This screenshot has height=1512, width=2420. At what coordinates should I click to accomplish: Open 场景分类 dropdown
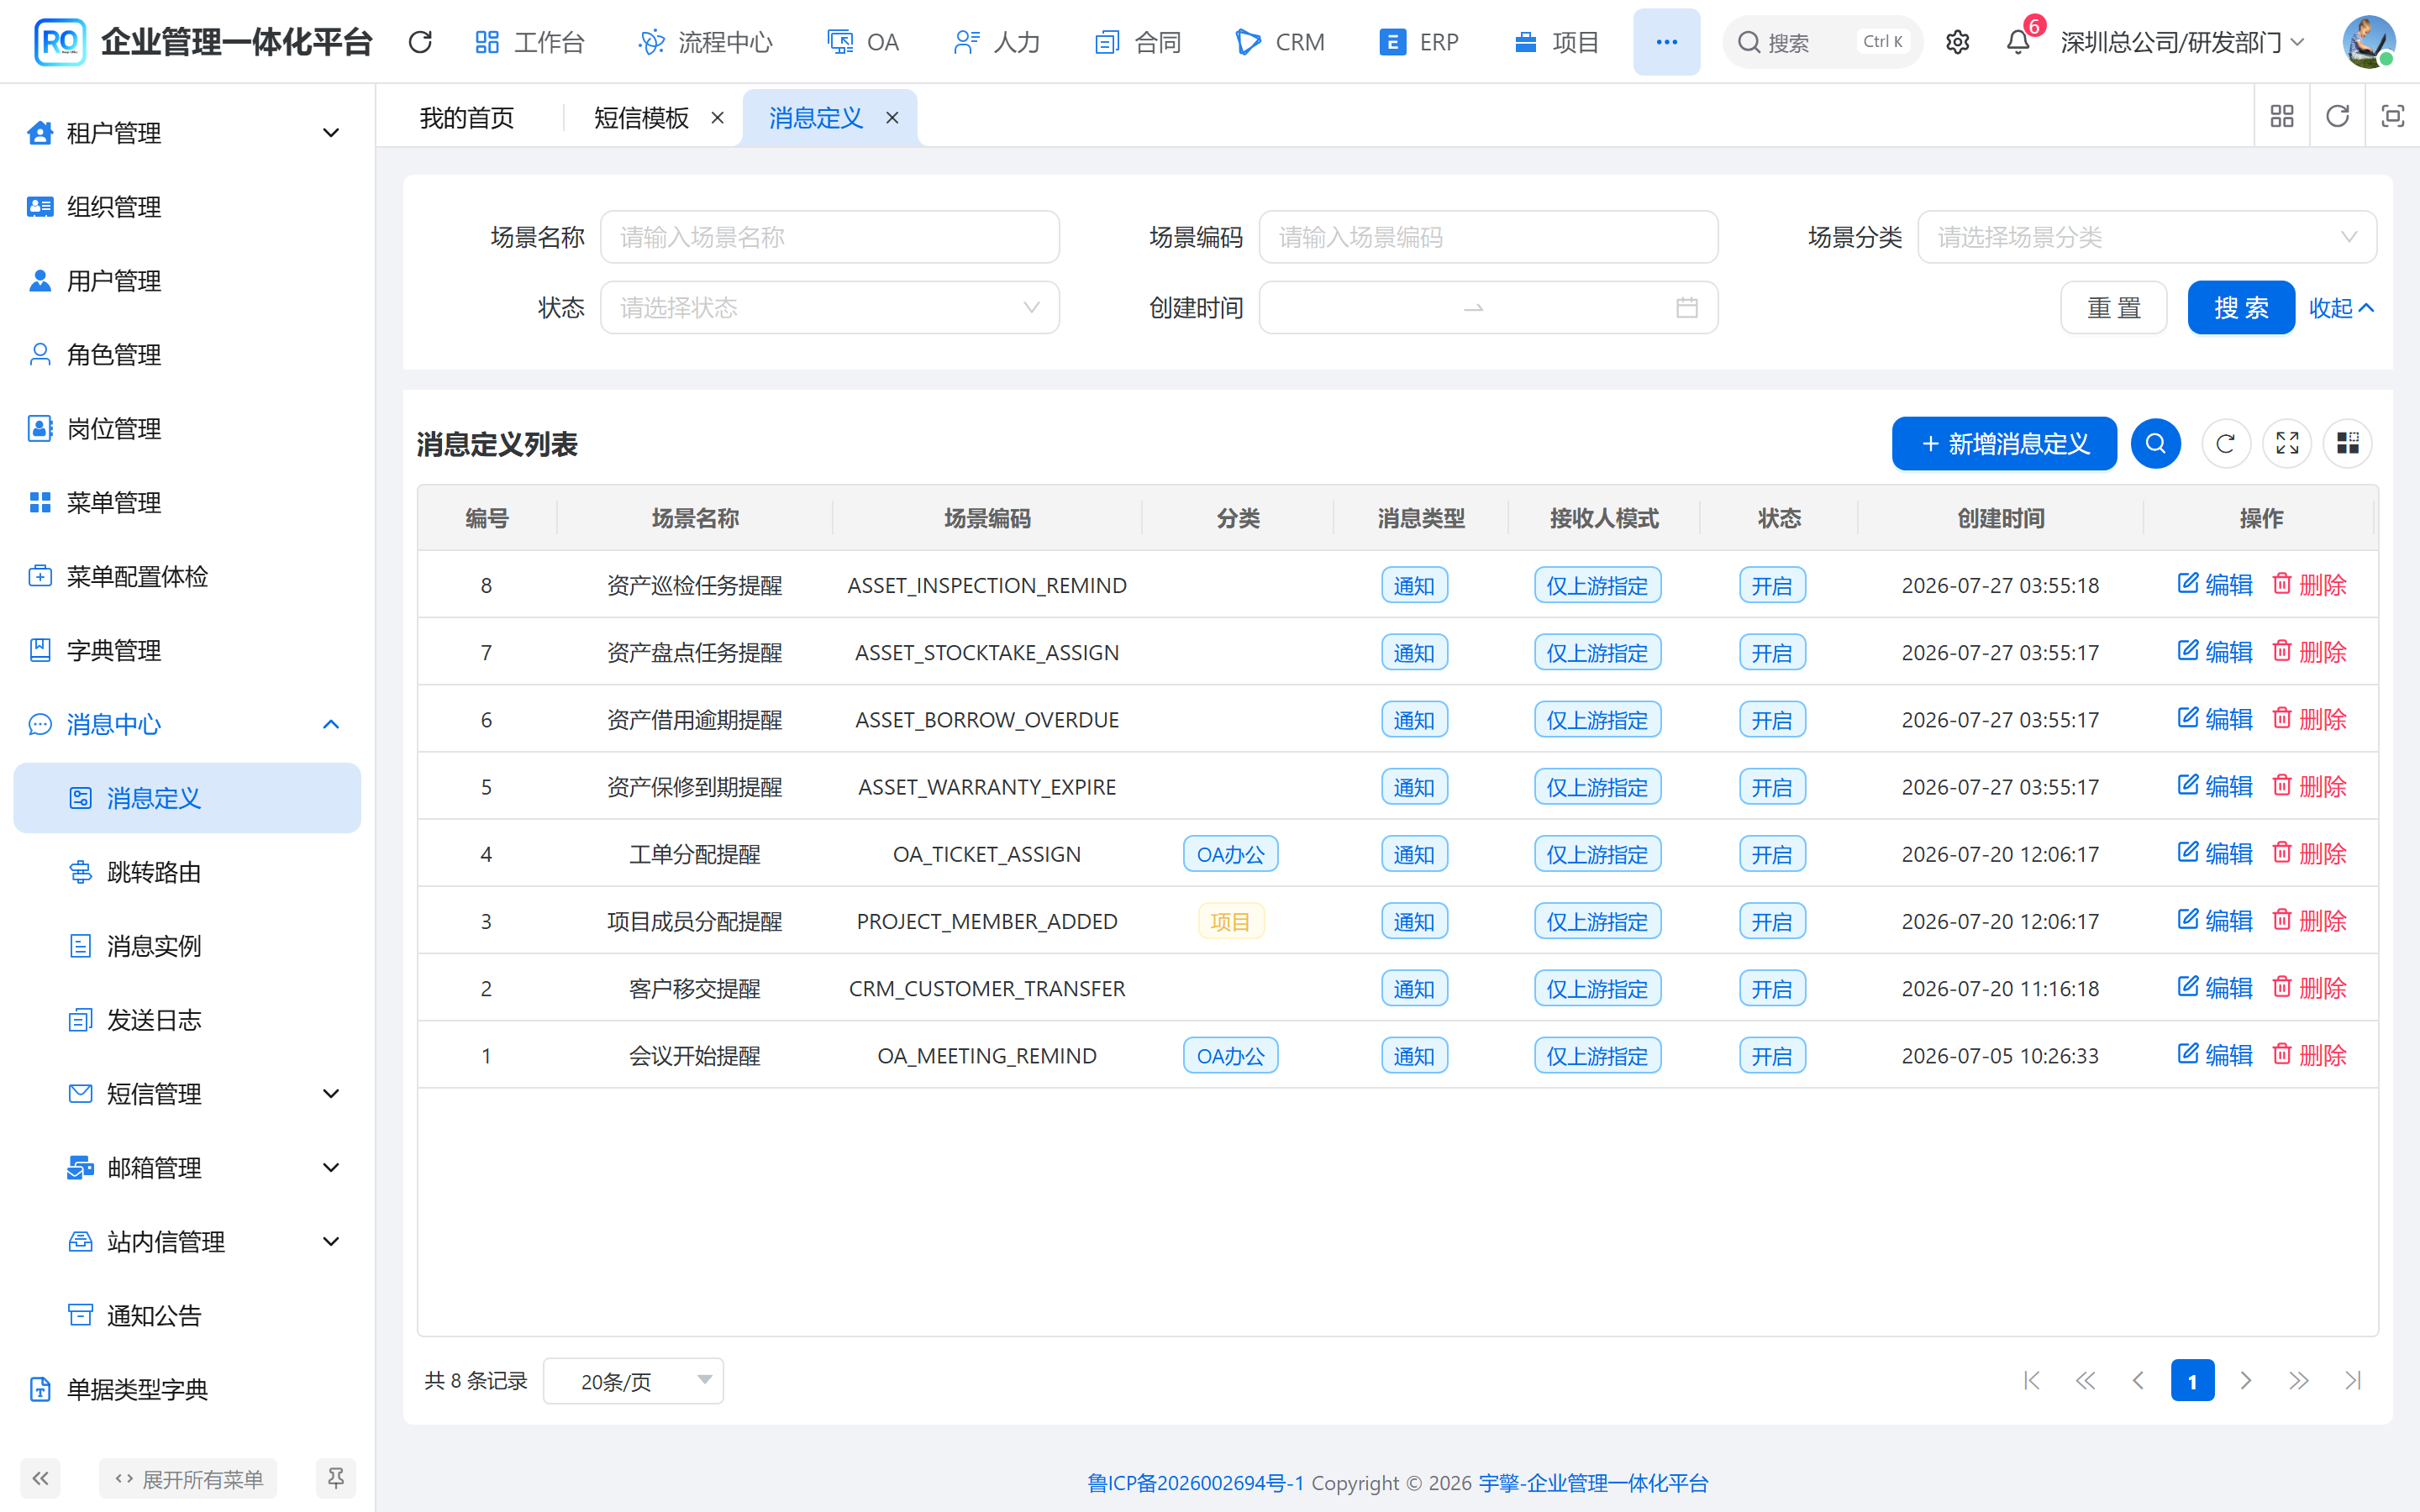(x=2147, y=237)
